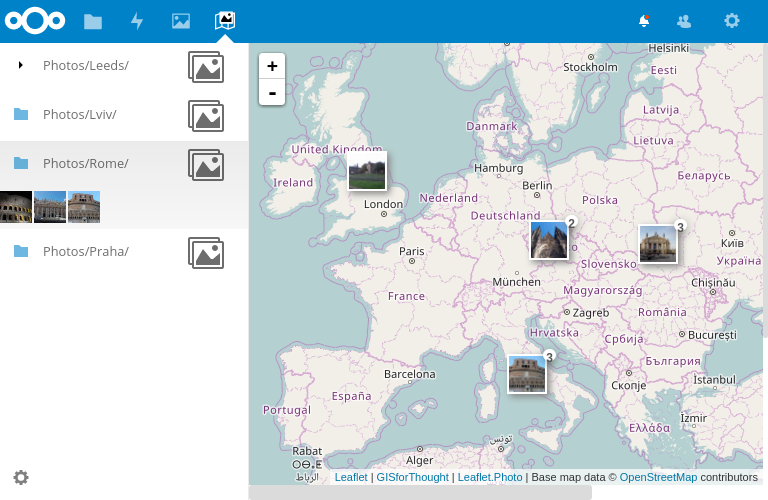Follow the Leaflet attribution link
The height and width of the screenshot is (500, 768).
point(351,477)
